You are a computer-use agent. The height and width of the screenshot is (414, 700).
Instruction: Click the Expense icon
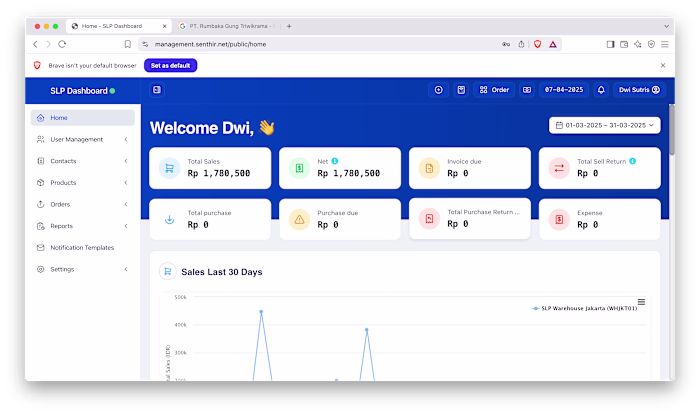point(559,220)
